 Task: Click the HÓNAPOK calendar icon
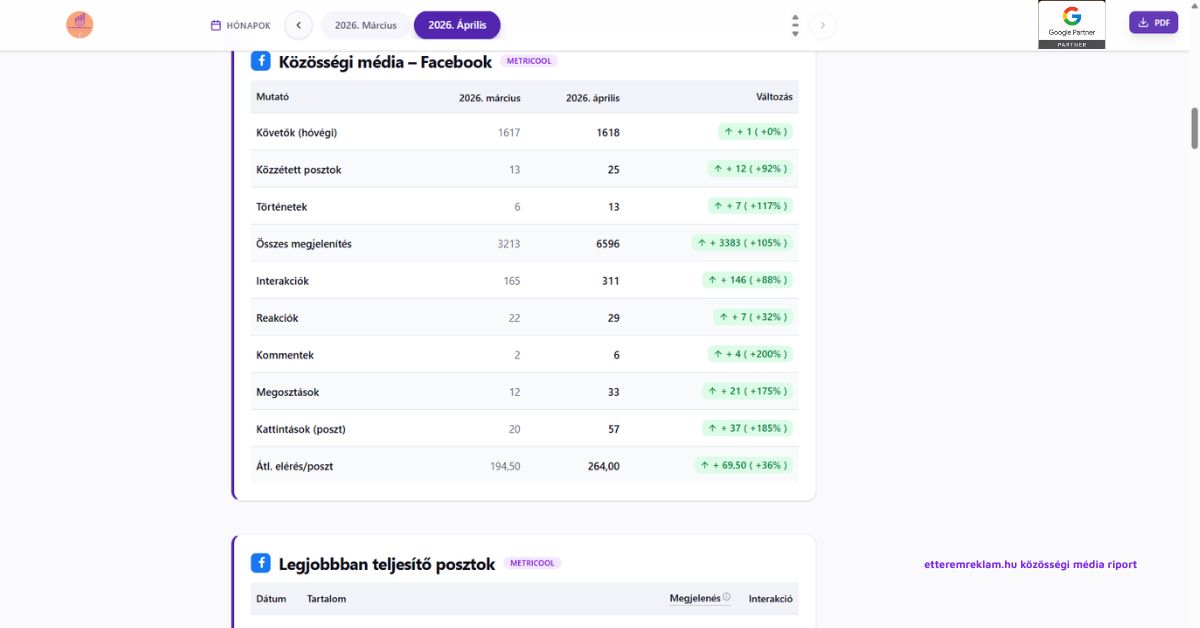click(x=216, y=25)
